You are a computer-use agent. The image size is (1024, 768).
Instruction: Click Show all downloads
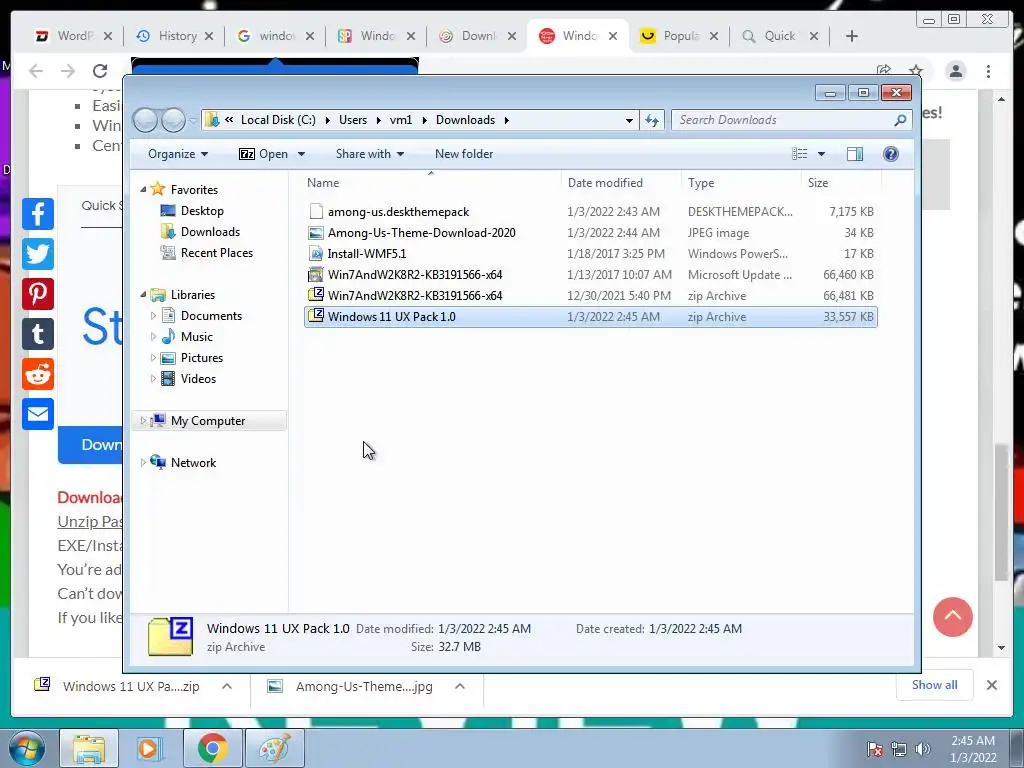(x=935, y=685)
